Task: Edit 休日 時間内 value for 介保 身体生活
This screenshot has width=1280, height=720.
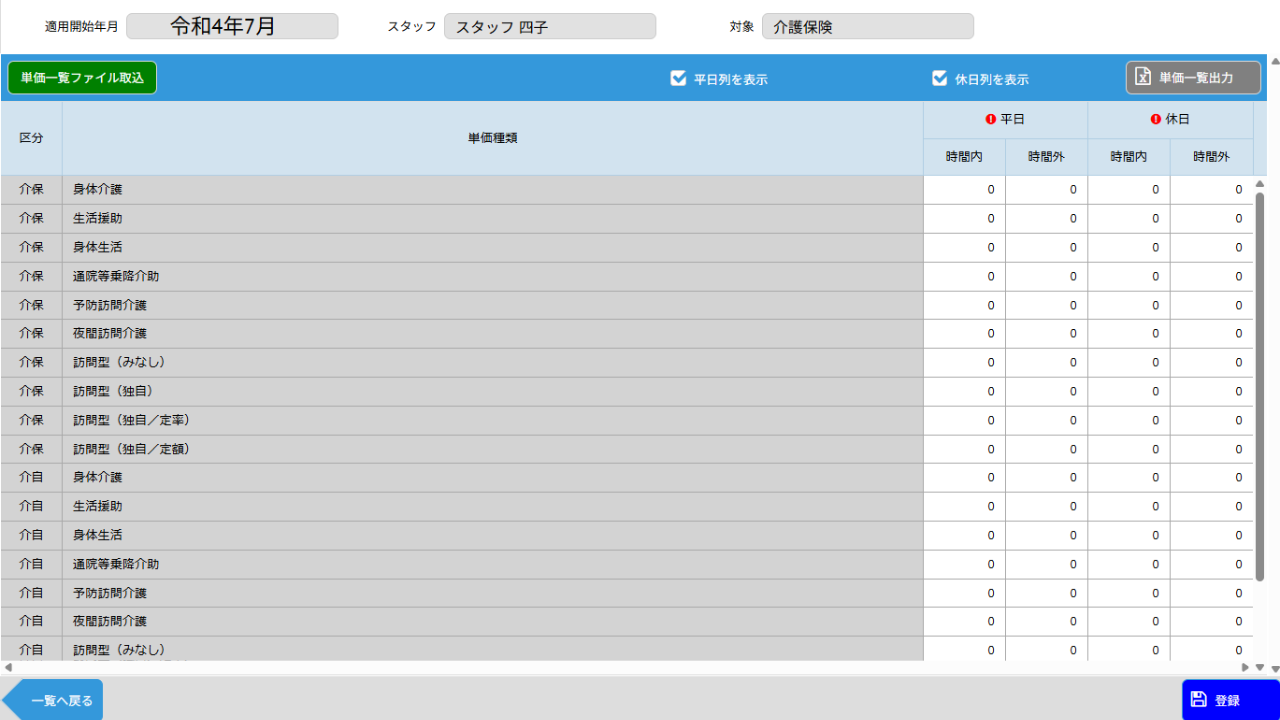Action: (1129, 248)
